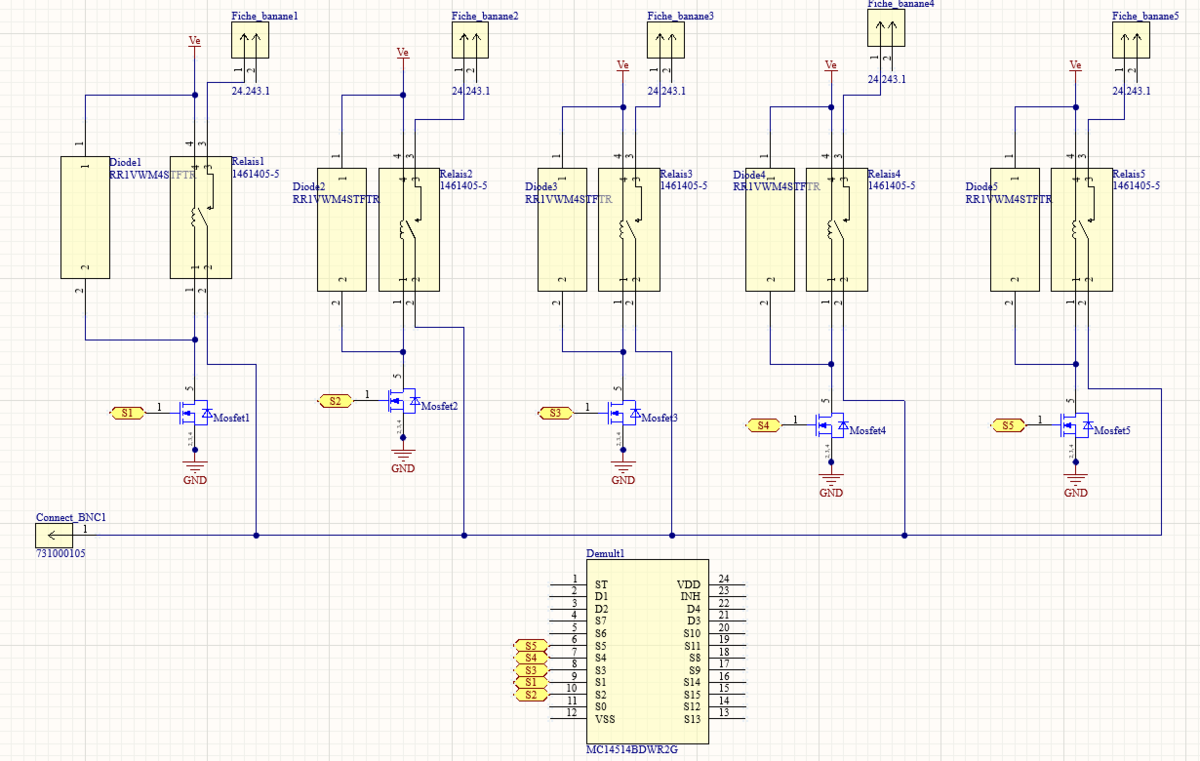Select the Mosfet1 transistor symbol
Screen dimensions: 1200x761
point(194,411)
